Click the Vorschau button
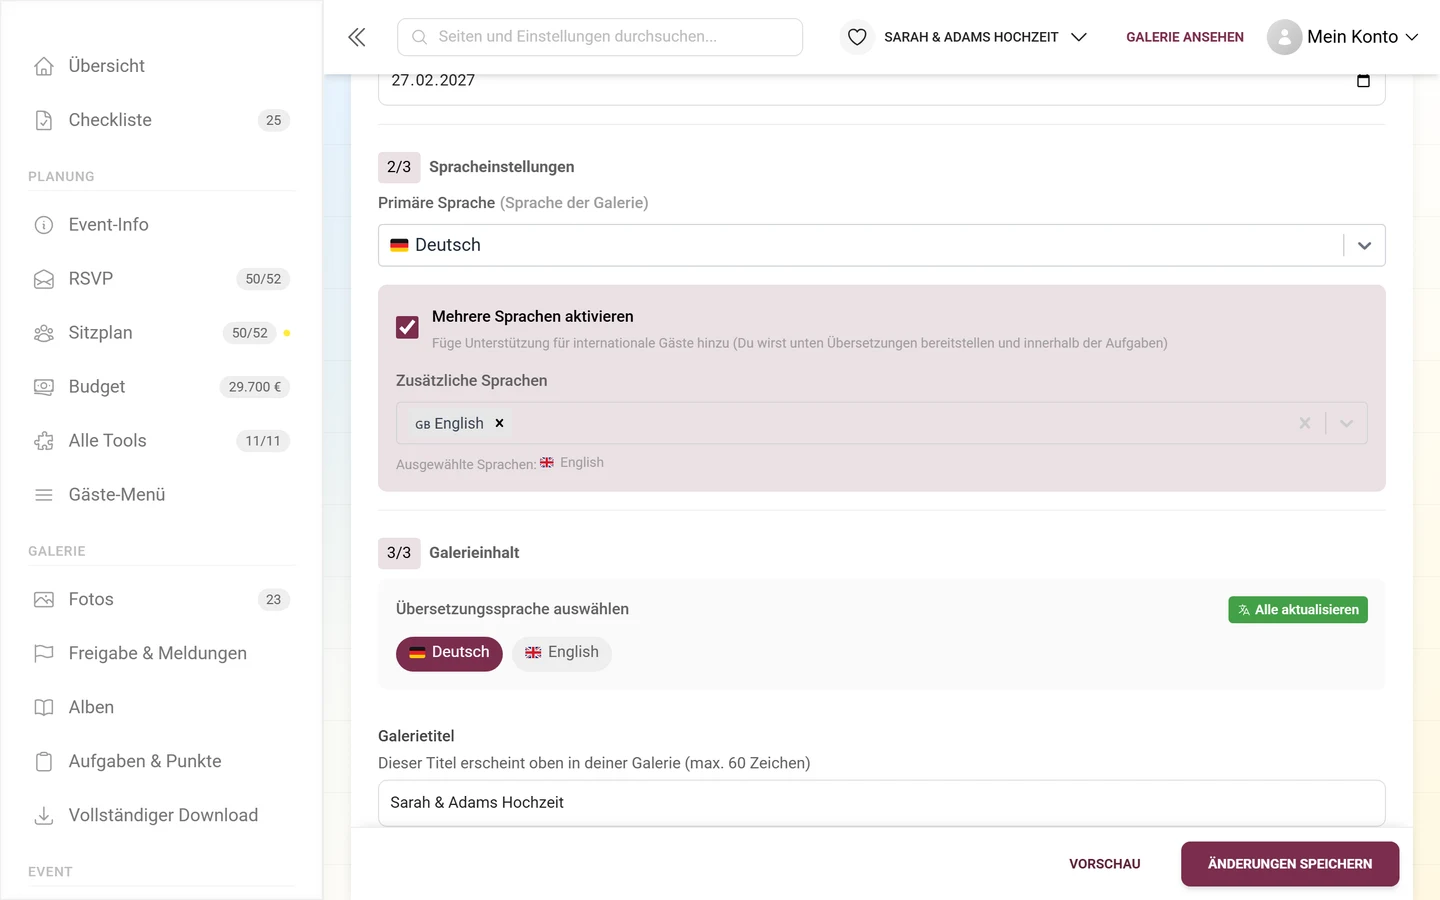 tap(1105, 864)
